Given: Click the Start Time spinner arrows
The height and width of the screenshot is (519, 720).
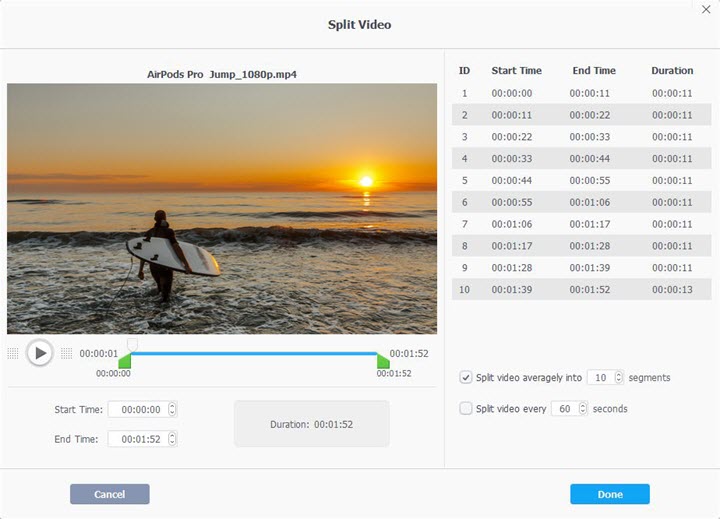Looking at the screenshot, I should [172, 409].
